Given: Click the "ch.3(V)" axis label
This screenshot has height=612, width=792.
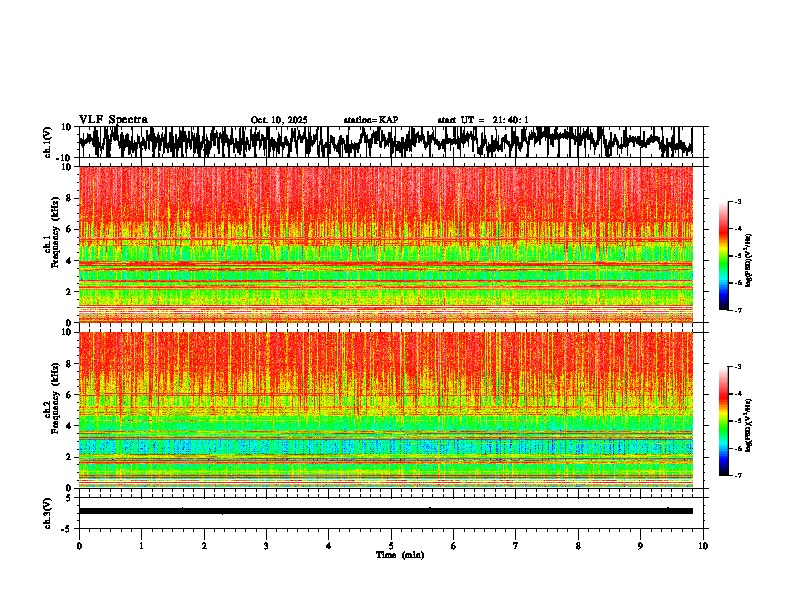Looking at the screenshot, I should 48,513.
